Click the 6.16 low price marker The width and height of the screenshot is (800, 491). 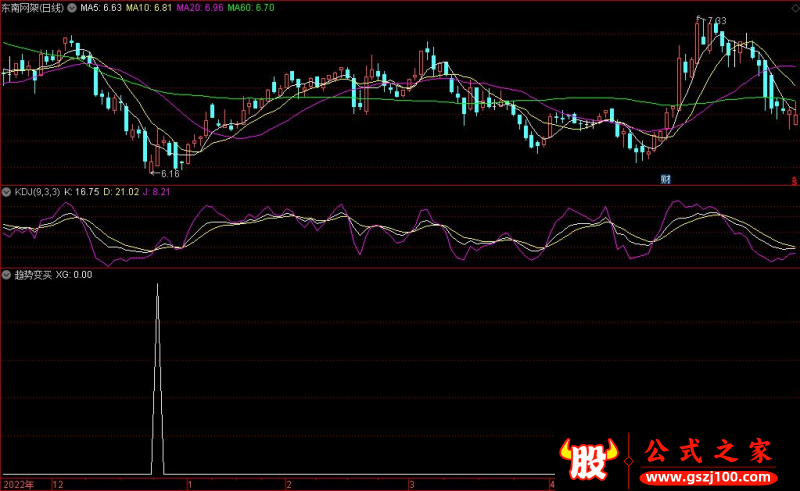tap(166, 174)
